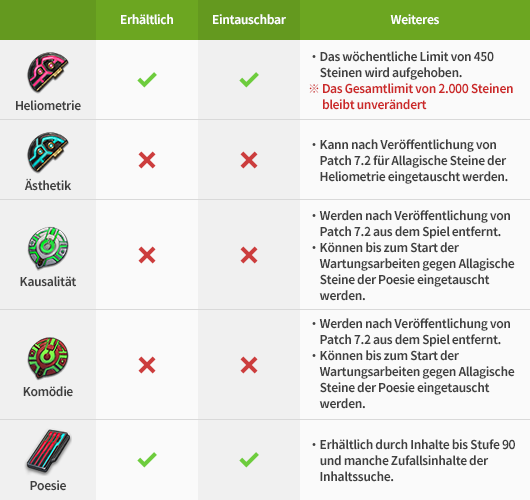
Task: Click the red X for Kausalität Erhältlich
Action: point(147,255)
